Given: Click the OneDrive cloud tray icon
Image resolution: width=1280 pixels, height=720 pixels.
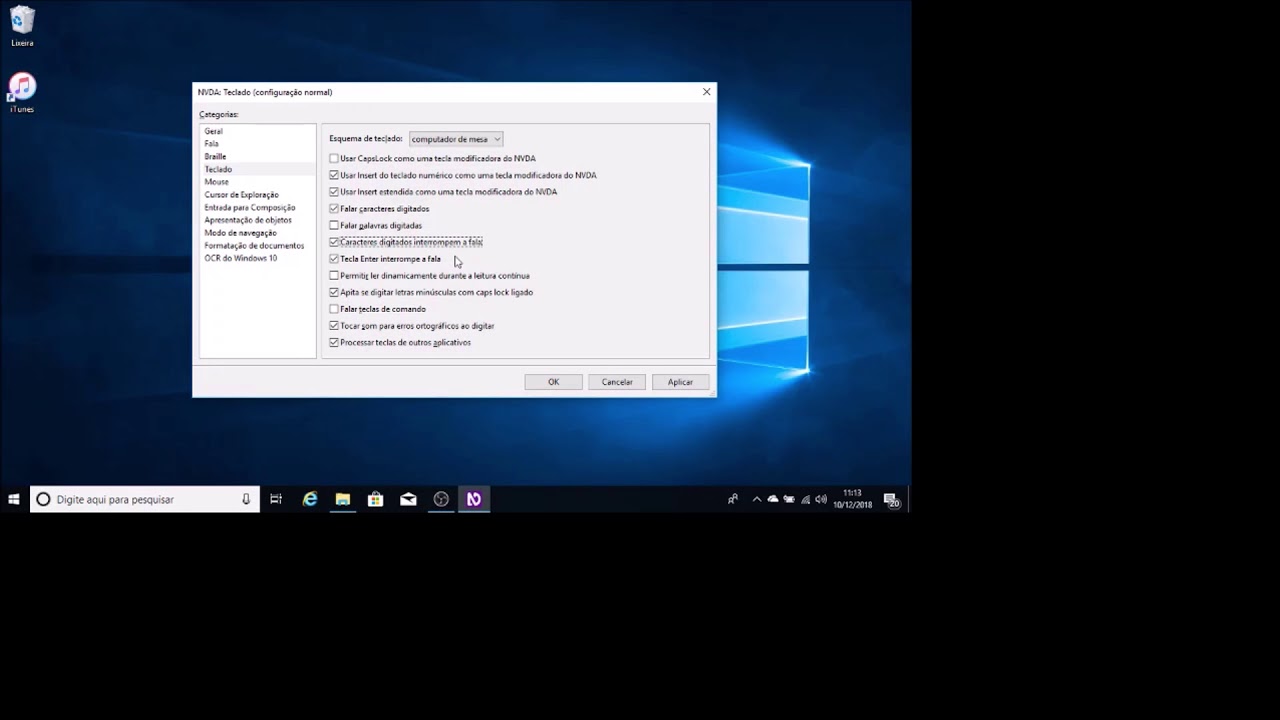Looking at the screenshot, I should tap(773, 499).
